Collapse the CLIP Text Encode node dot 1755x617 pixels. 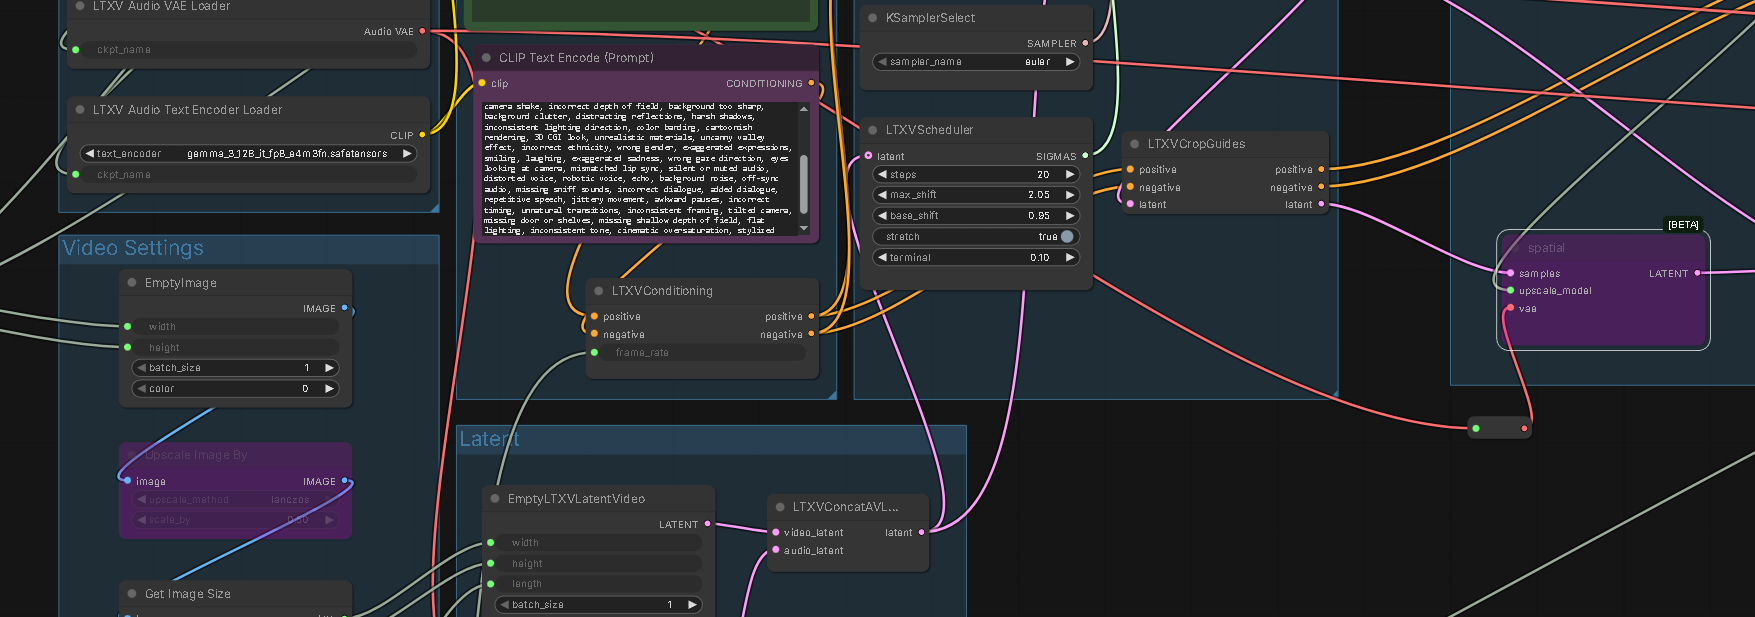click(x=487, y=58)
